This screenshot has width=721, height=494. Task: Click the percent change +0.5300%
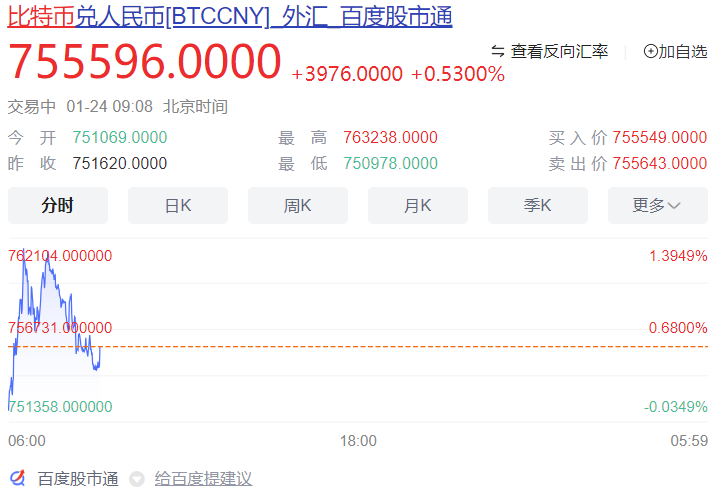(x=458, y=74)
